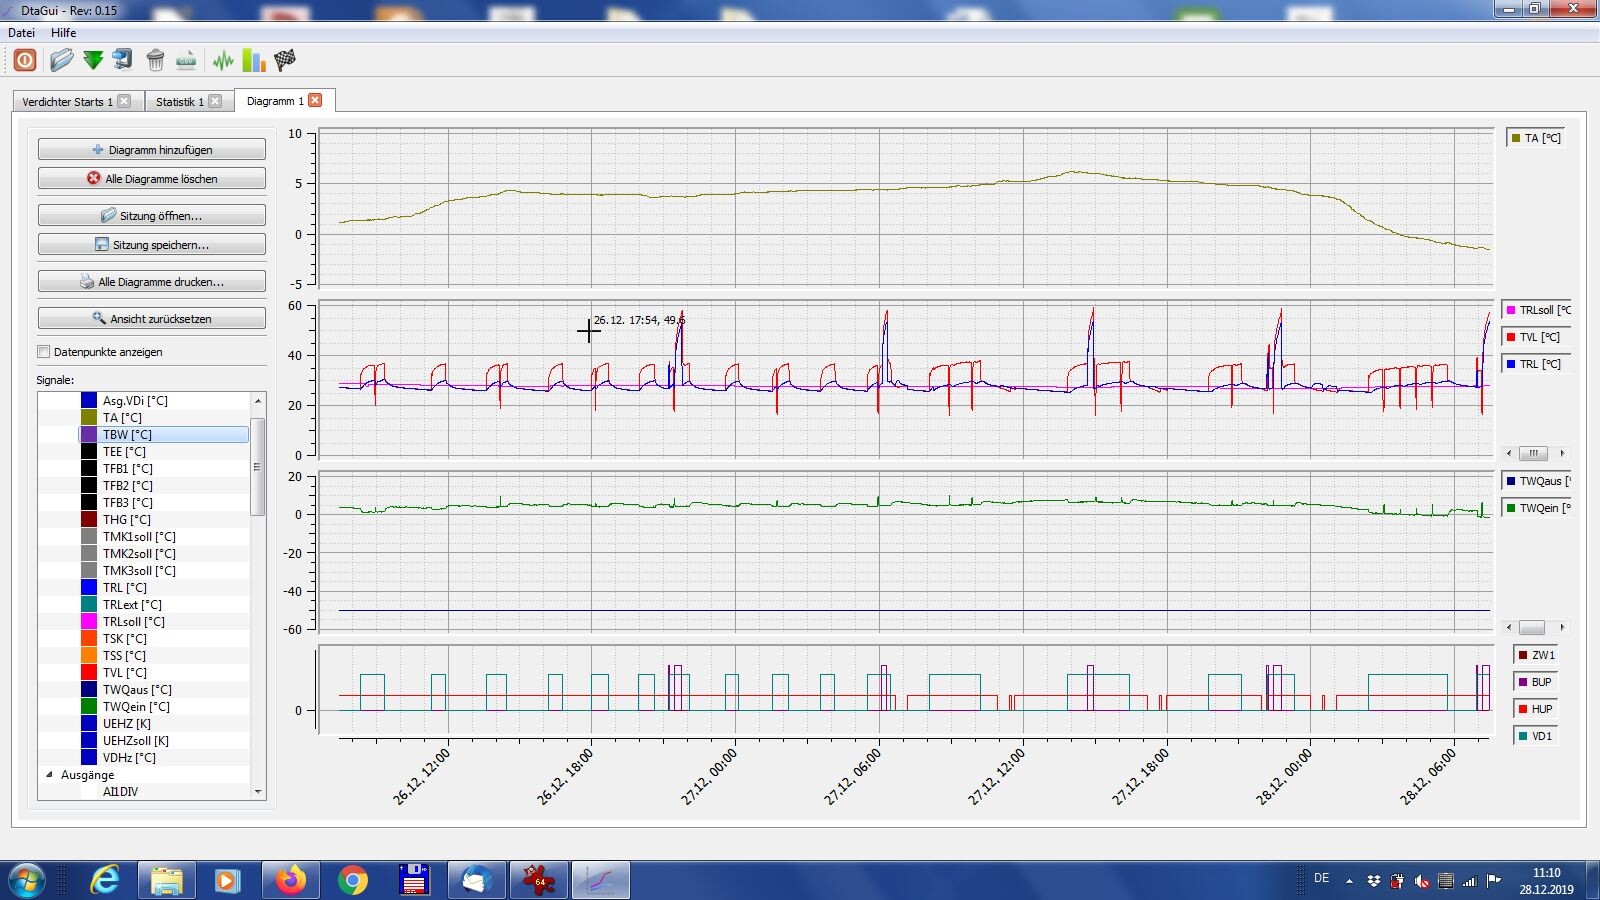Click the green double down-arrow icon
Viewport: 1600px width, 900px height.
(93, 60)
